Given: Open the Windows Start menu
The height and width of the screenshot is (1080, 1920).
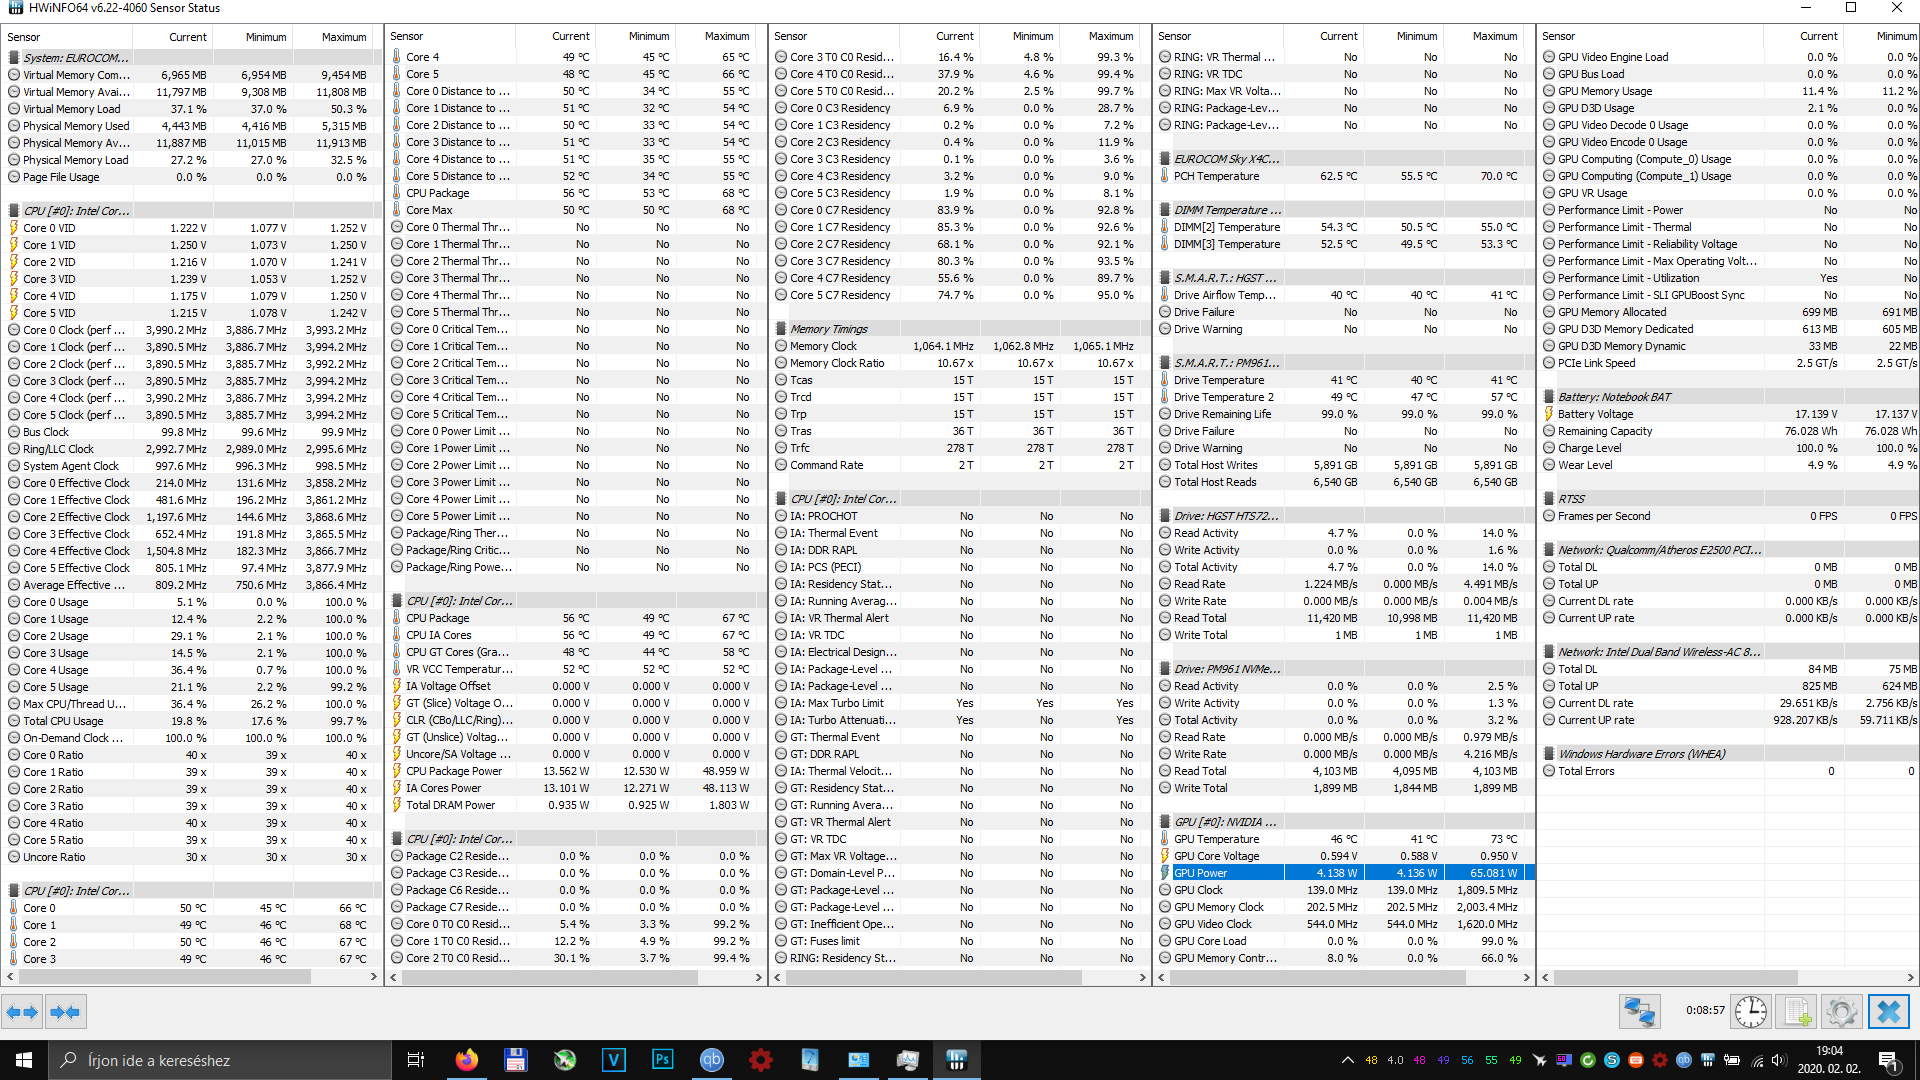Looking at the screenshot, I should pyautogui.click(x=24, y=1060).
